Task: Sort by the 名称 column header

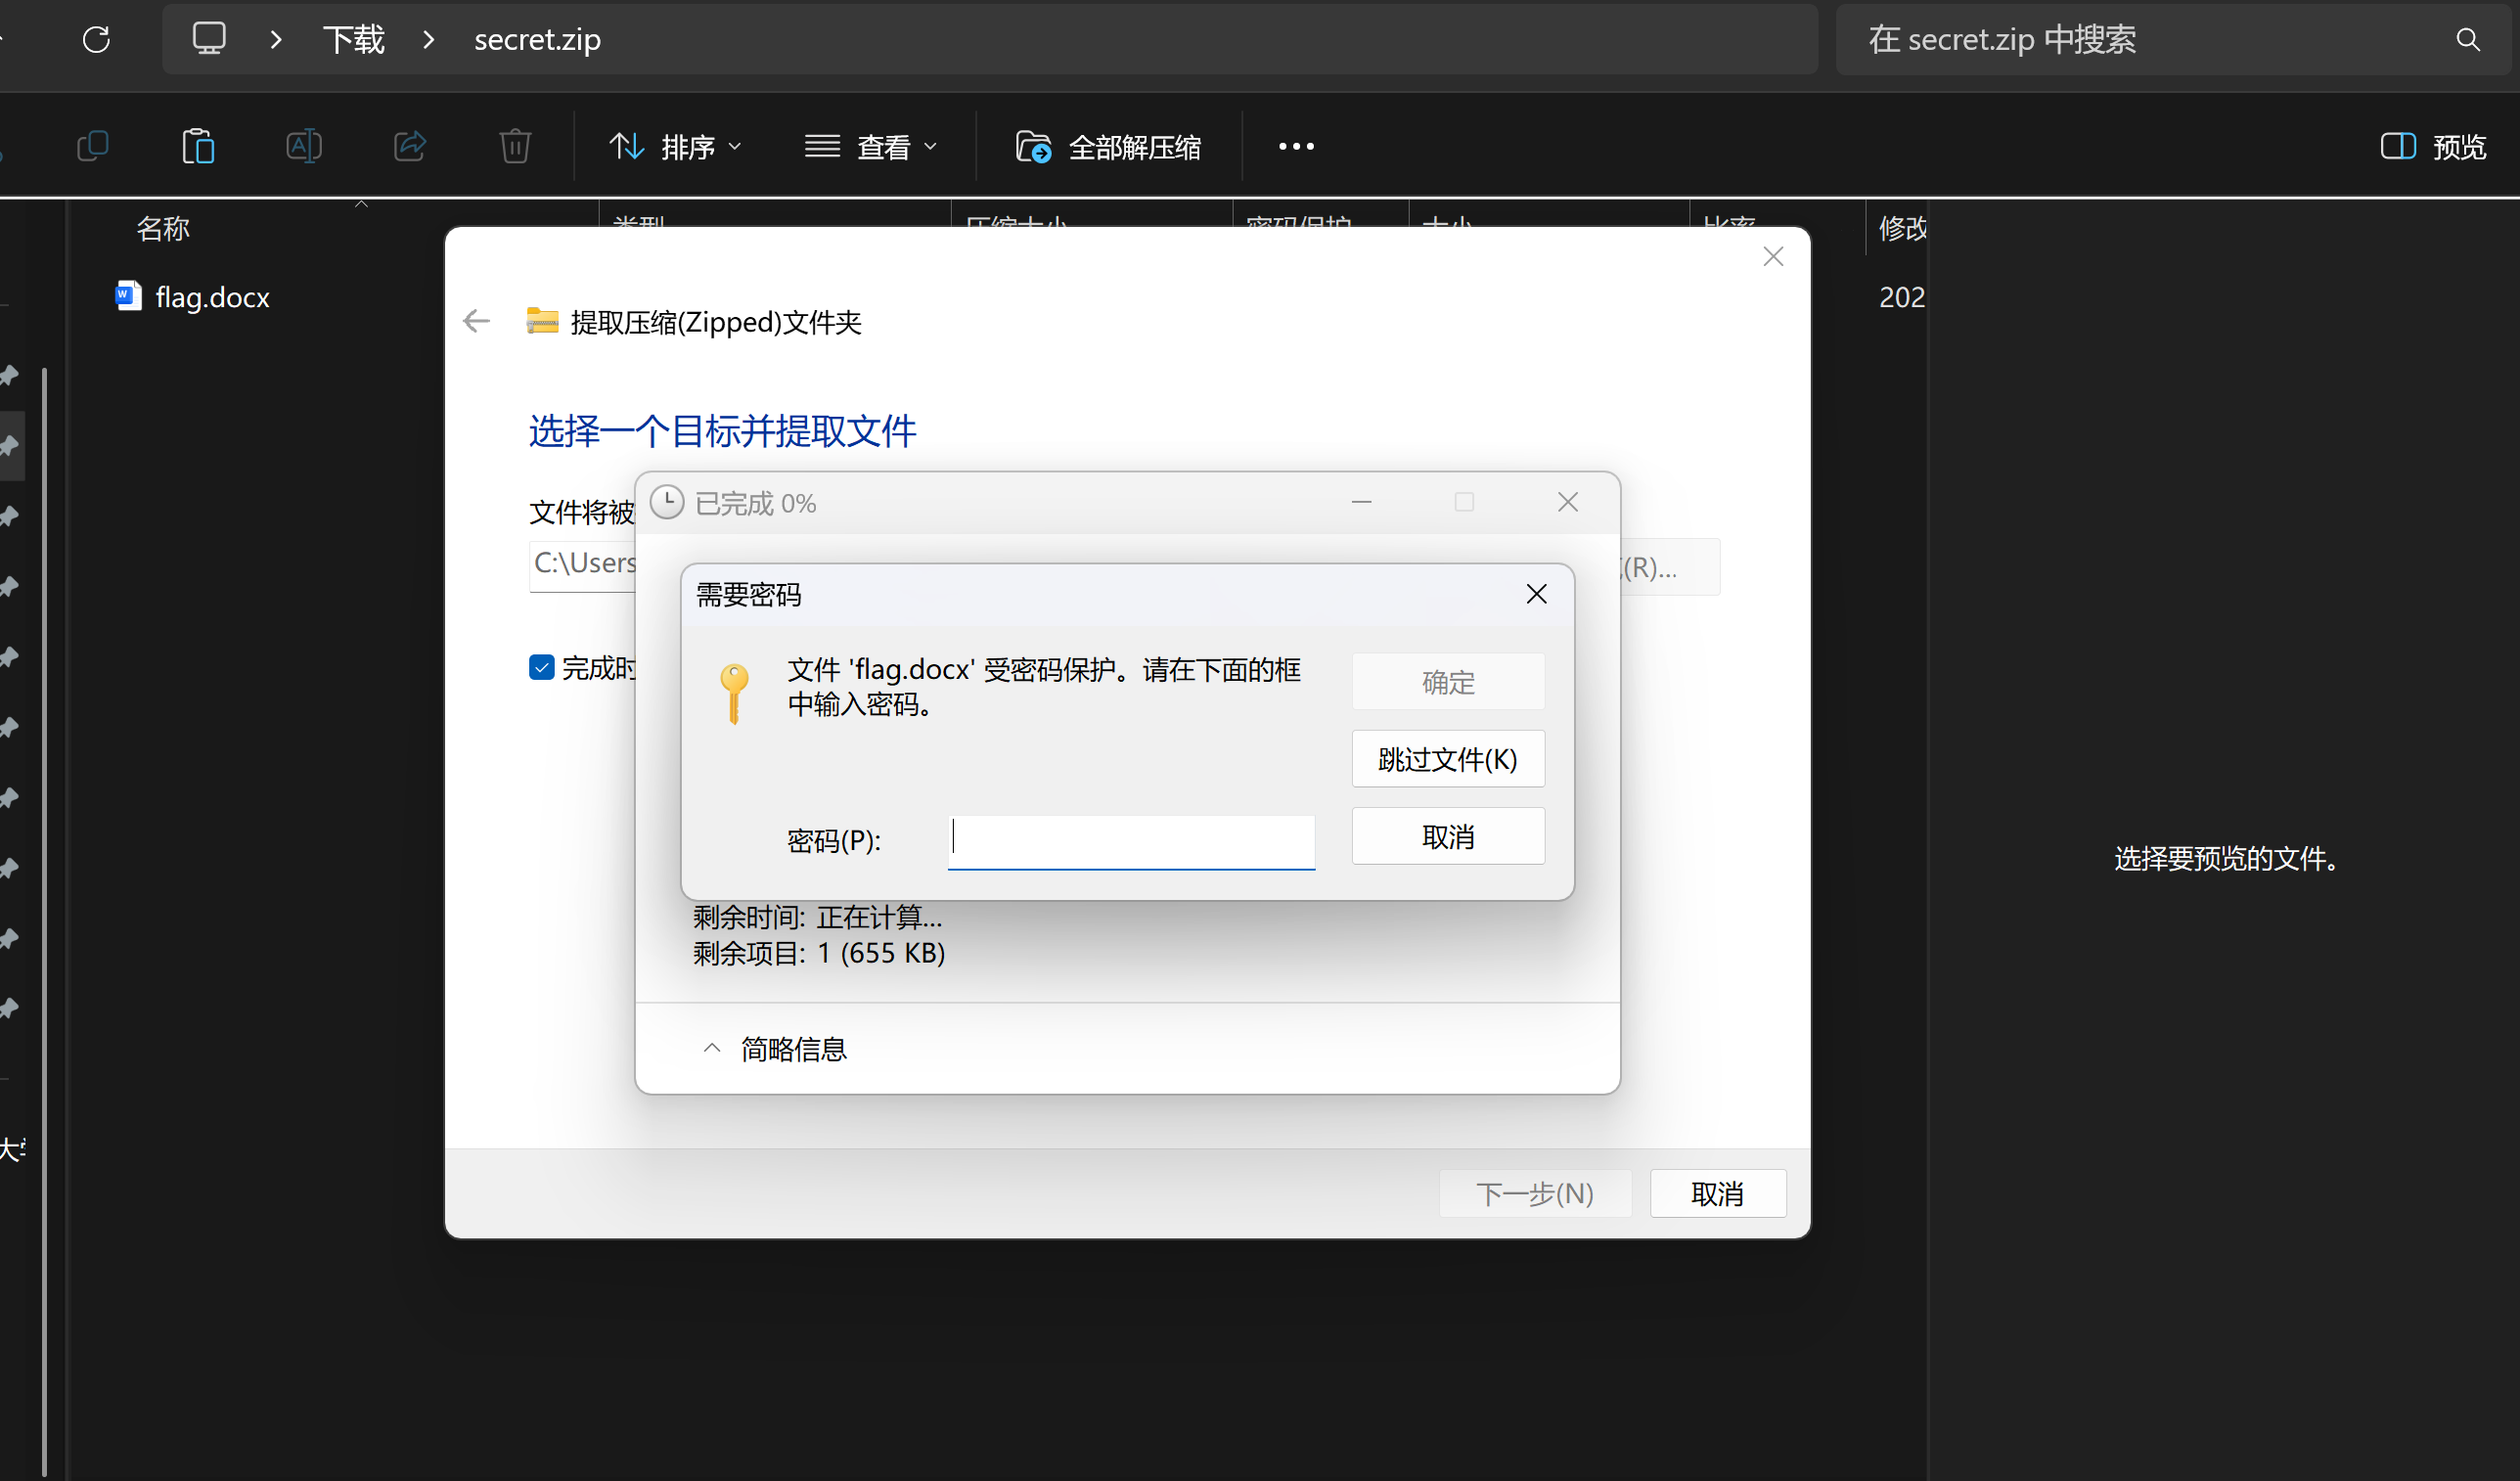Action: (x=163, y=229)
